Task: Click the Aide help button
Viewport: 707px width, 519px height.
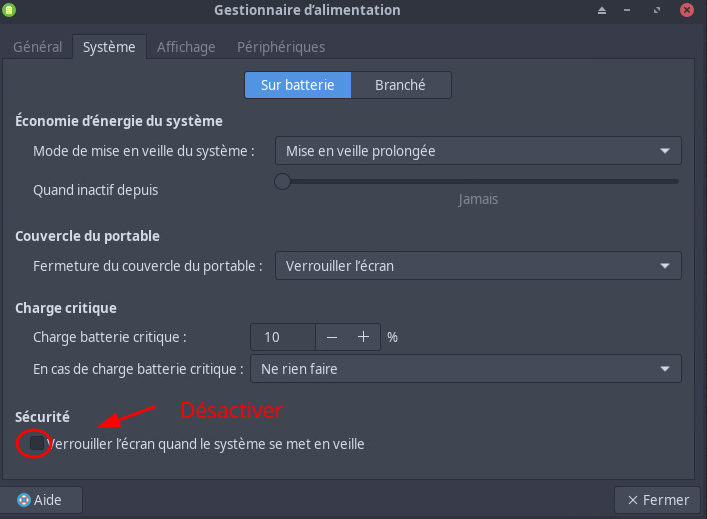Action: 40,500
